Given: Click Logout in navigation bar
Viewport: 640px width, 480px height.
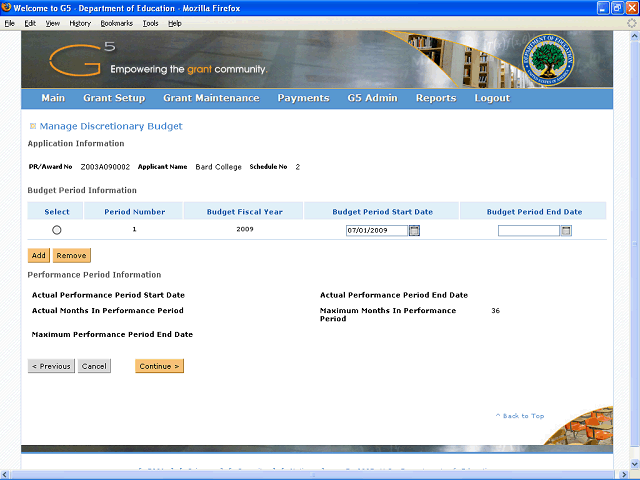Looking at the screenshot, I should coord(492,98).
